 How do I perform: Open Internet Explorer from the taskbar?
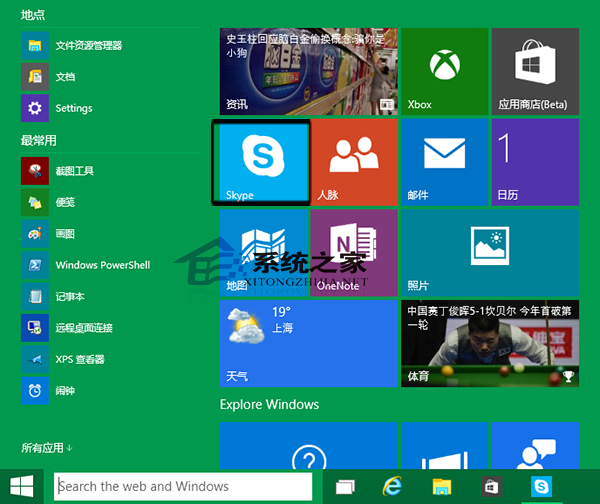click(x=393, y=487)
